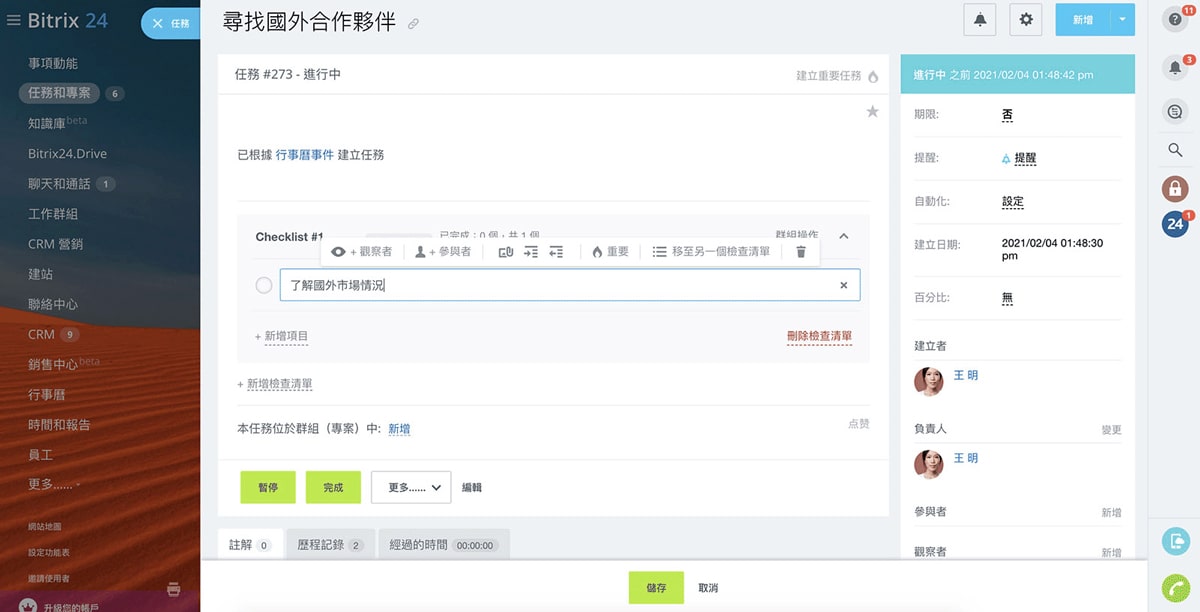Add observer via eye icon 觀察者
This screenshot has height=612, width=1200.
(362, 252)
